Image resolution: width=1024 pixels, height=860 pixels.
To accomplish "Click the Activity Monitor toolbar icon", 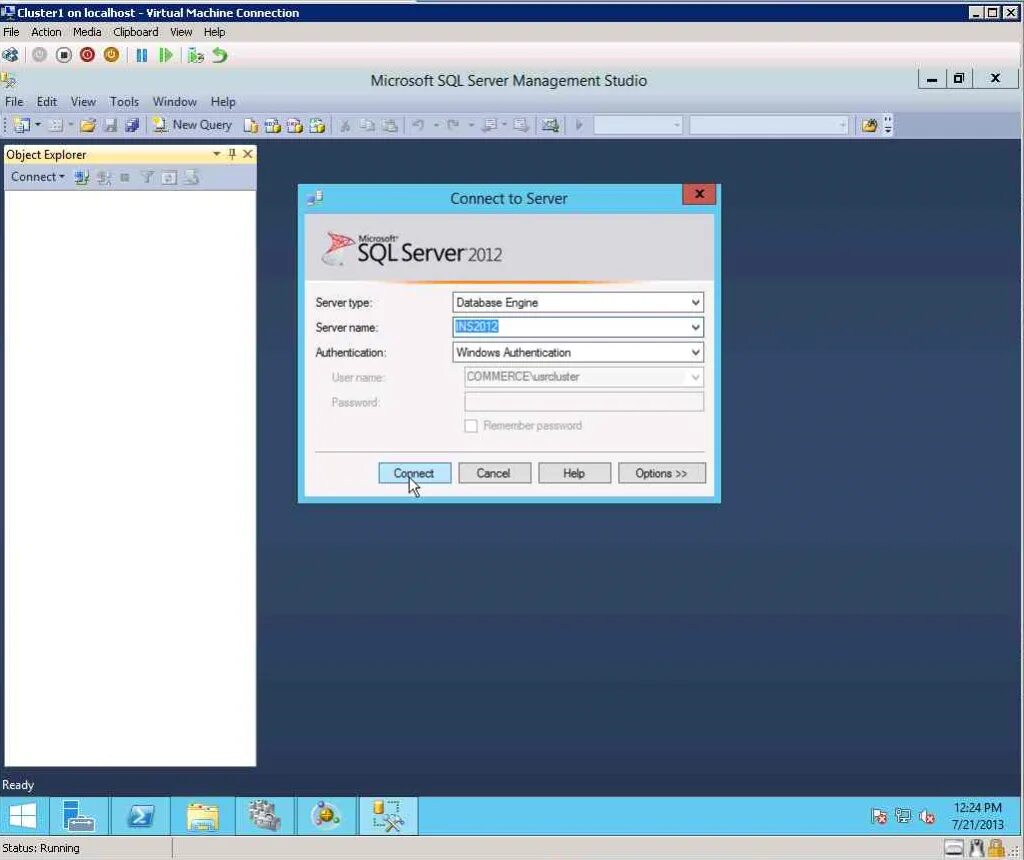I will tap(550, 125).
